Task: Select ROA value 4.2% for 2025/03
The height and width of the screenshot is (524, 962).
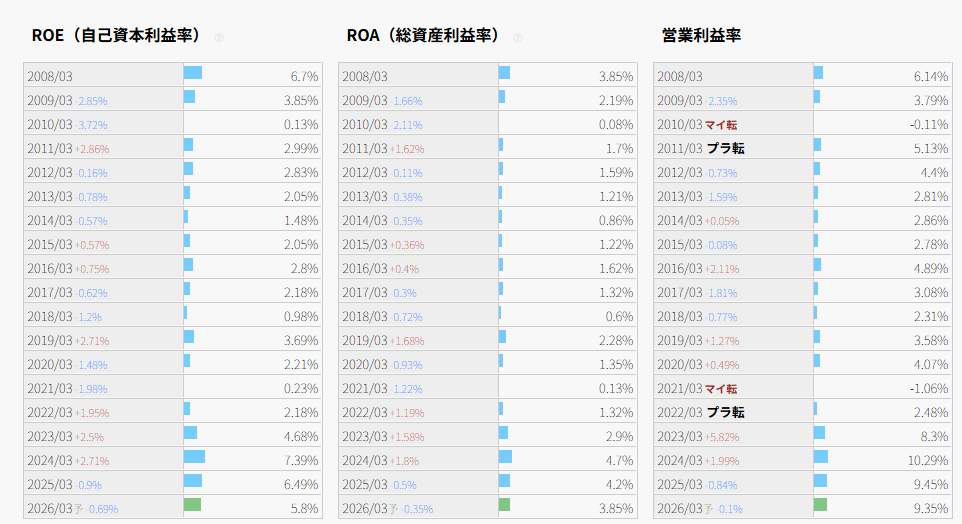Action: coord(620,484)
